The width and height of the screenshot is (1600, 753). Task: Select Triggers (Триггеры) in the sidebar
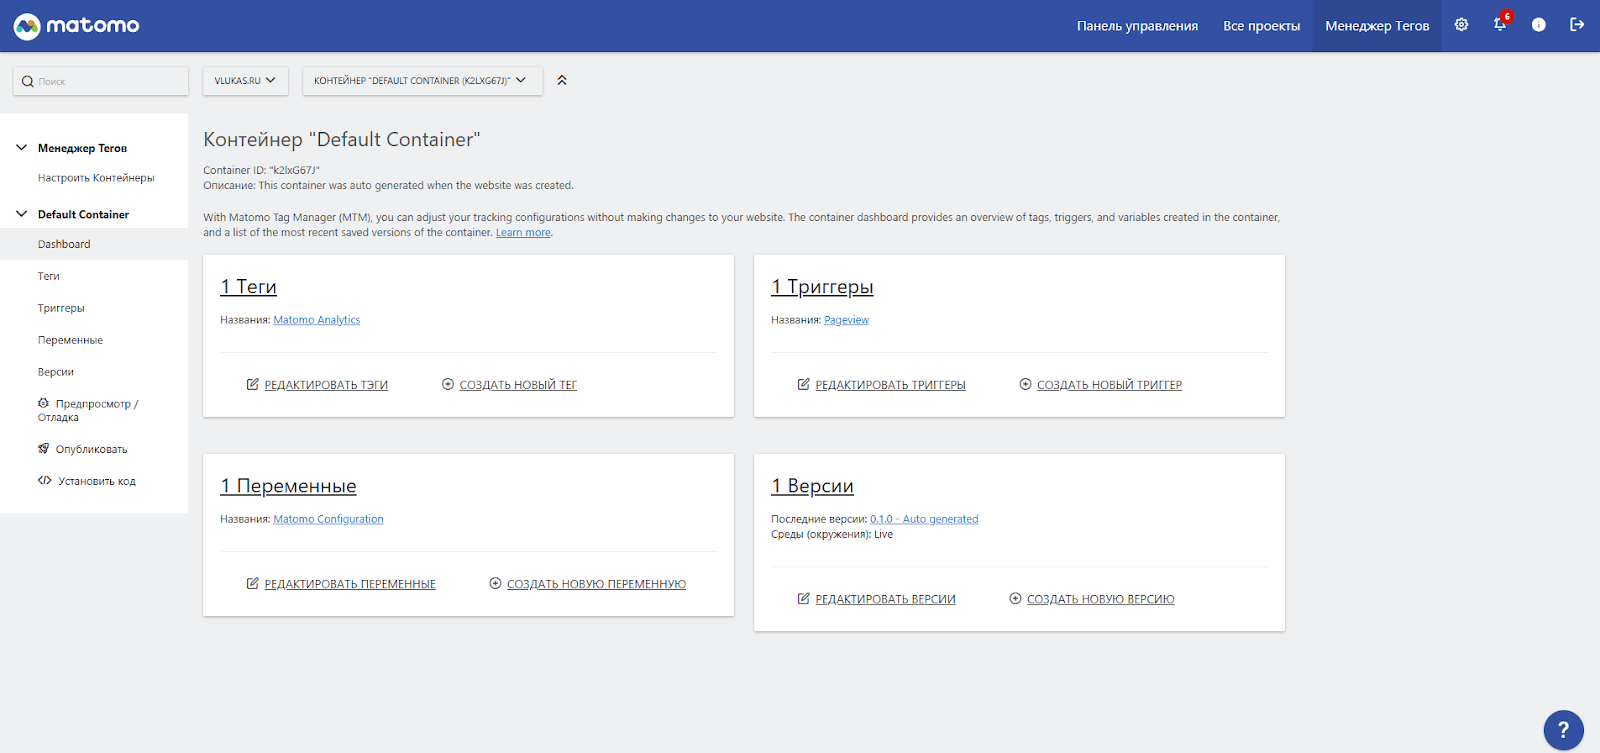(61, 308)
